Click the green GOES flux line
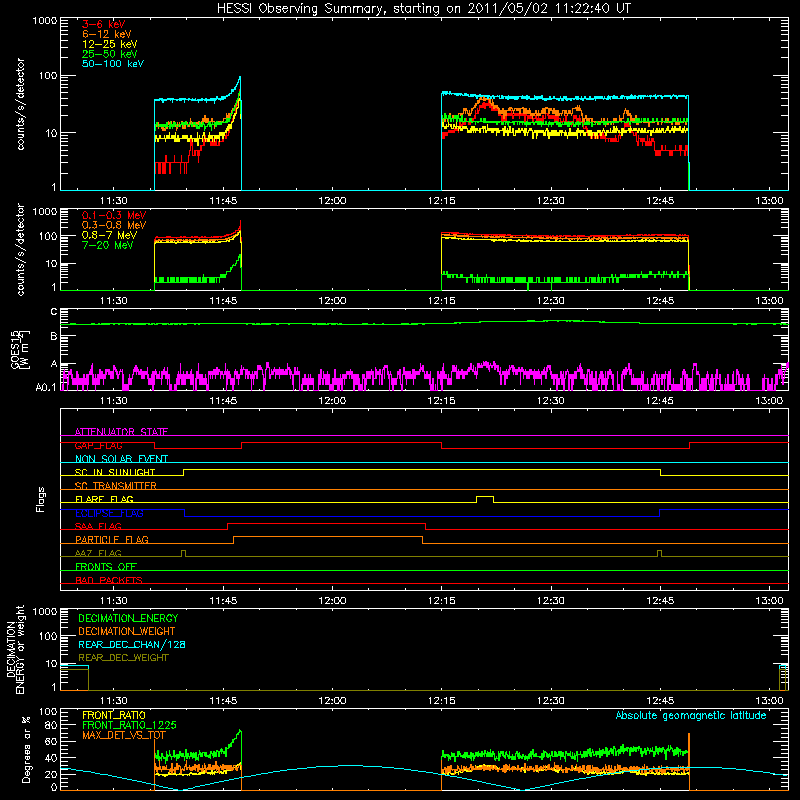This screenshot has height=800, width=800. [424, 323]
